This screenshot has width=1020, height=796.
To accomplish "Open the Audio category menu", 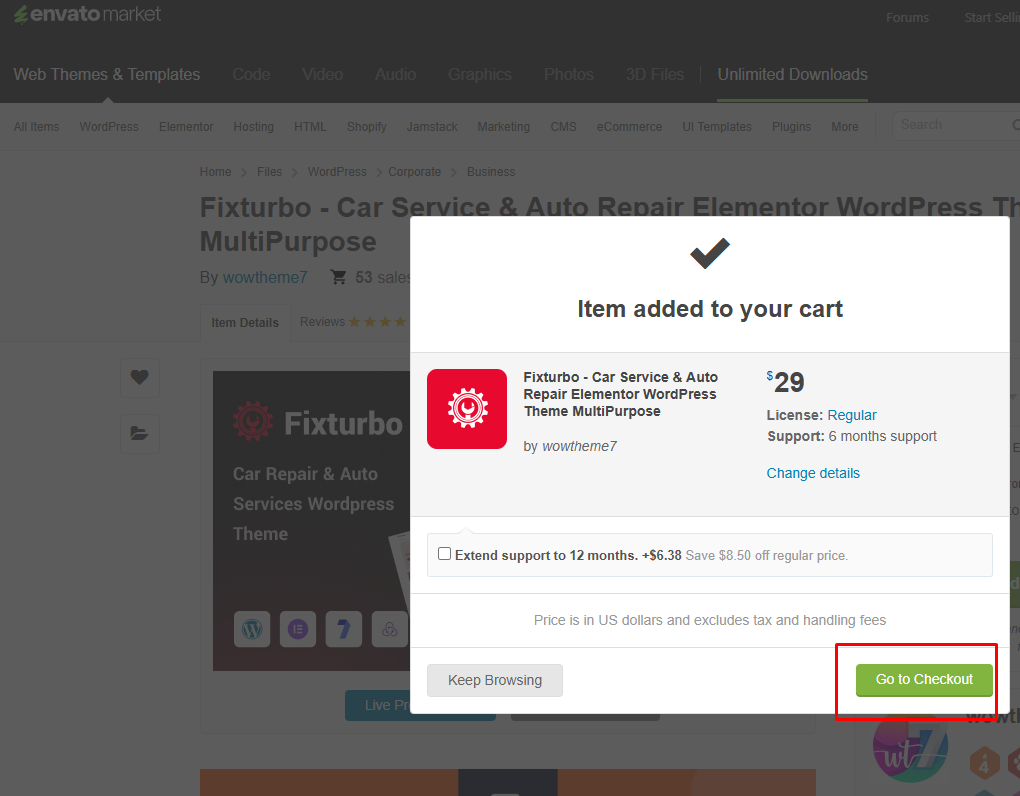I will pos(396,75).
